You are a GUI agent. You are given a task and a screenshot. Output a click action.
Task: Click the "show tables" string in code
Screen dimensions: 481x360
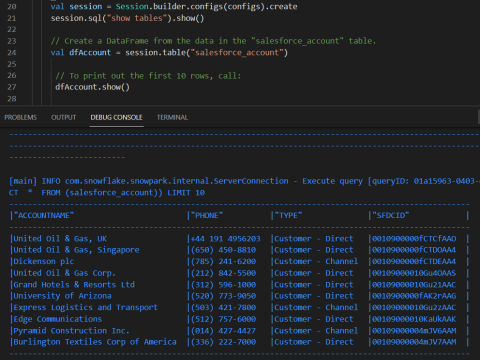[x=136, y=18]
